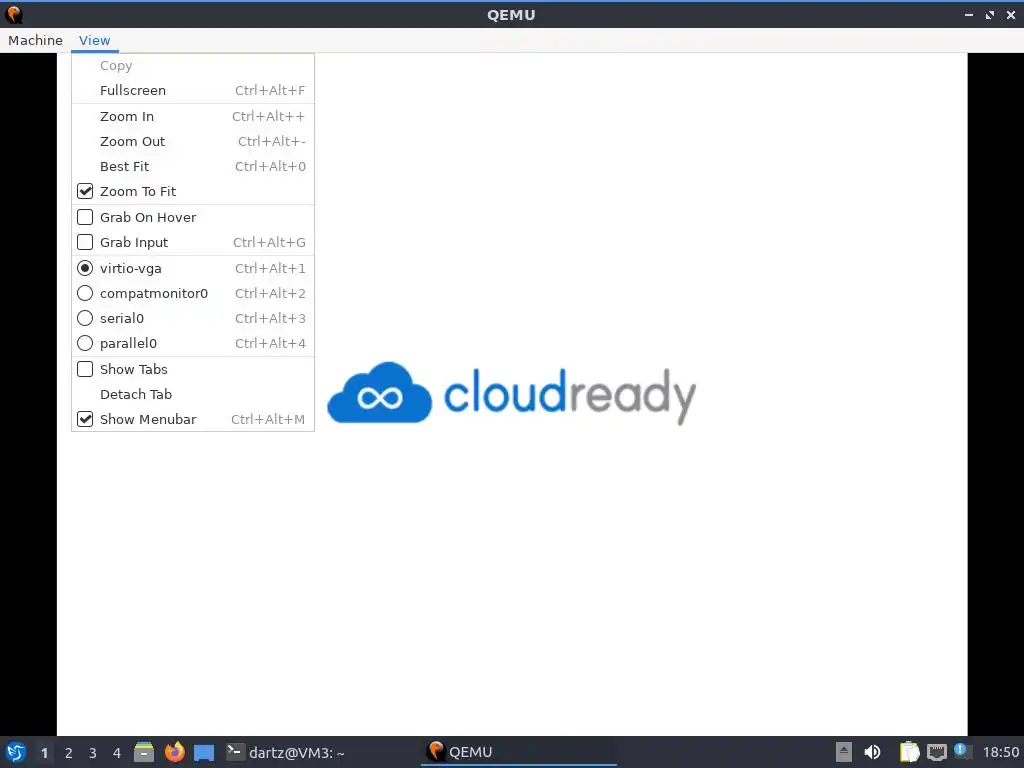Image resolution: width=1024 pixels, height=768 pixels.
Task: Close the open View menu
Action: [95, 40]
